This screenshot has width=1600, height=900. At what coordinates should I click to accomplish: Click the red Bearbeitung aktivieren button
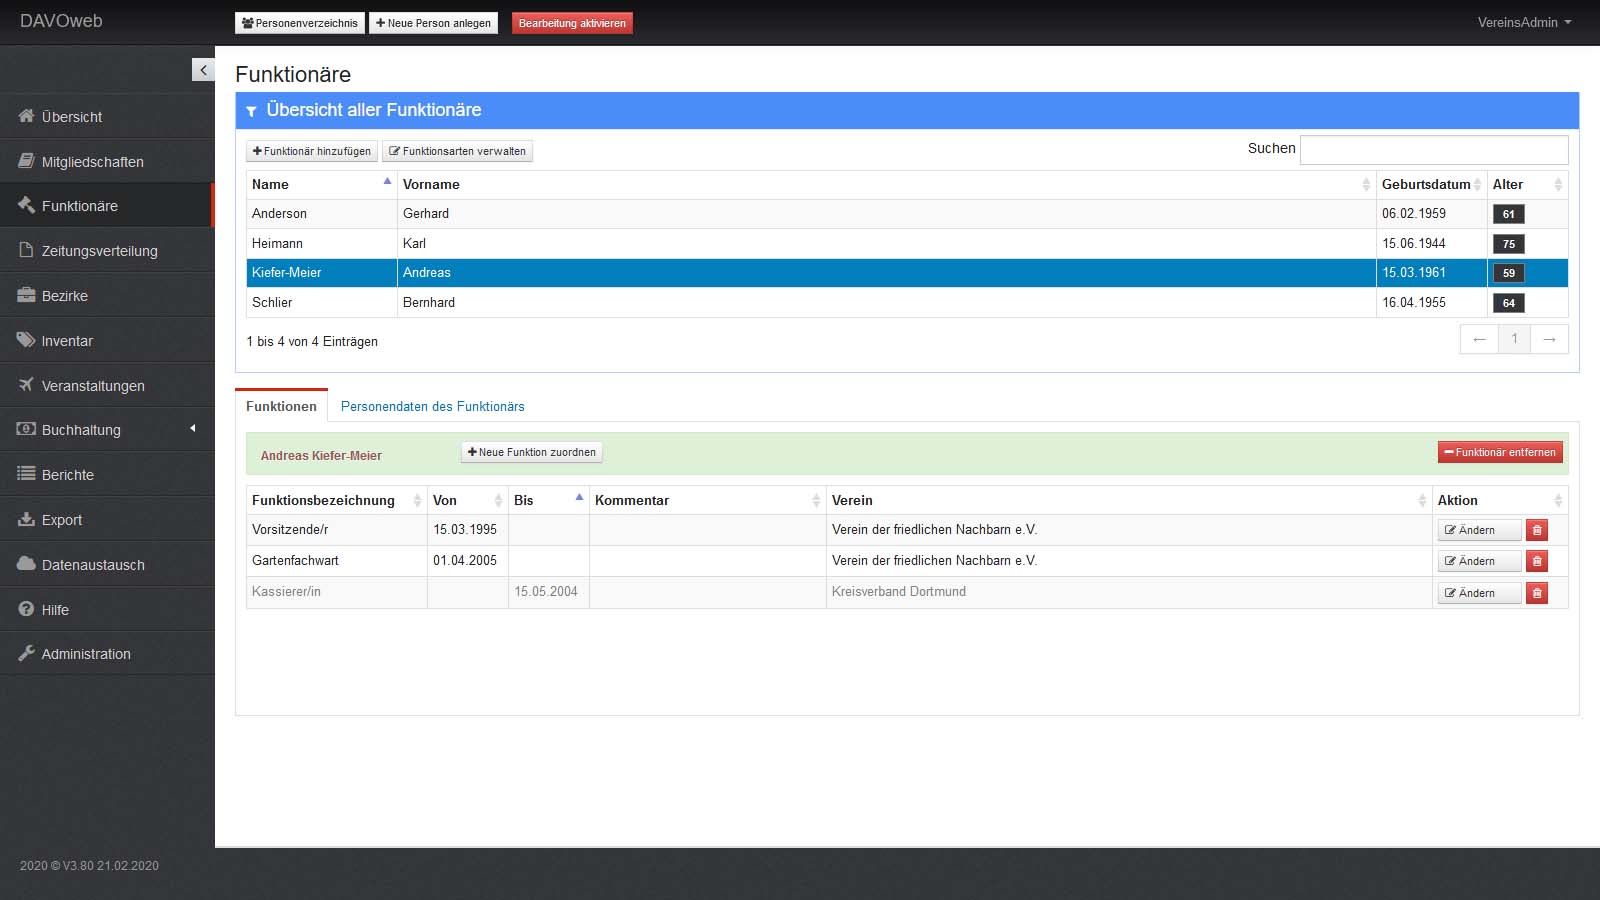[572, 23]
